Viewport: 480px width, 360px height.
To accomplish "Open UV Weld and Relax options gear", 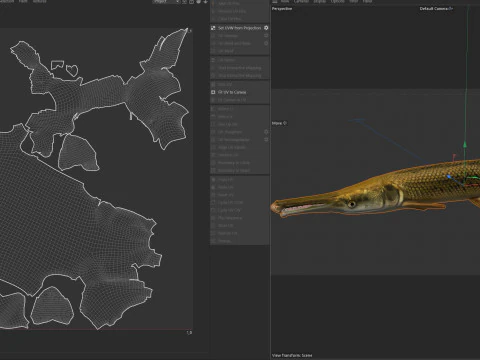I will pyautogui.click(x=266, y=43).
